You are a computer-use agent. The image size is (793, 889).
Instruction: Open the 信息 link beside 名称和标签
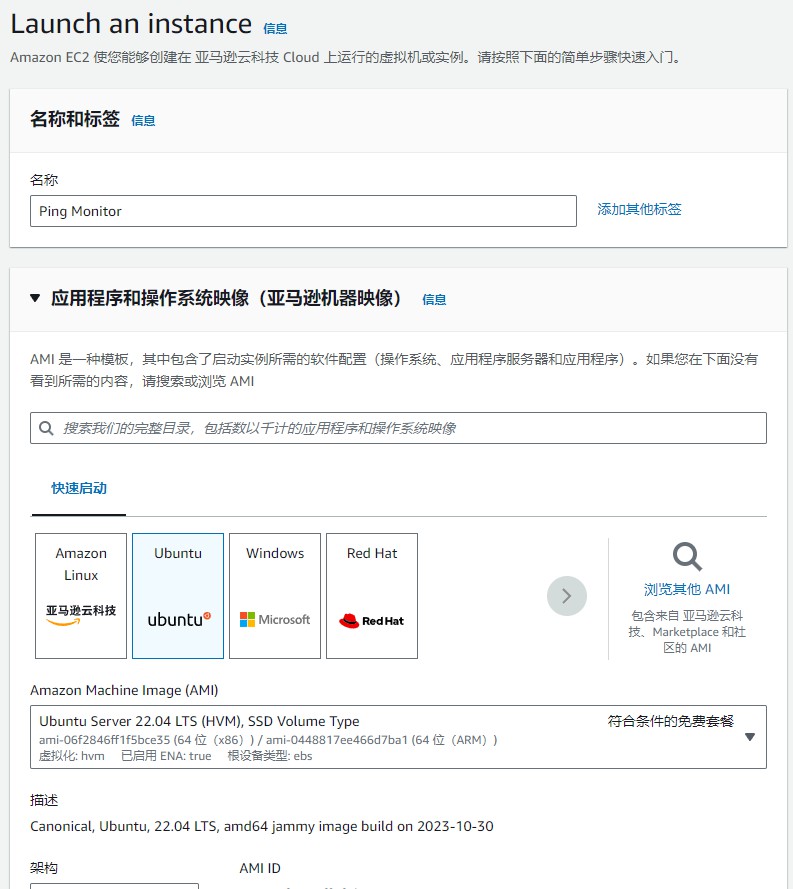143,120
